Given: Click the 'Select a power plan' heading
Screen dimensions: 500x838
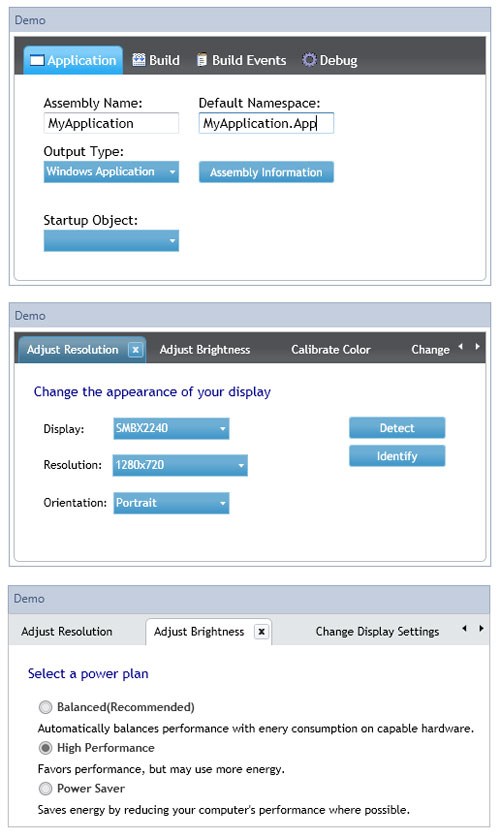Looking at the screenshot, I should (x=88, y=673).
